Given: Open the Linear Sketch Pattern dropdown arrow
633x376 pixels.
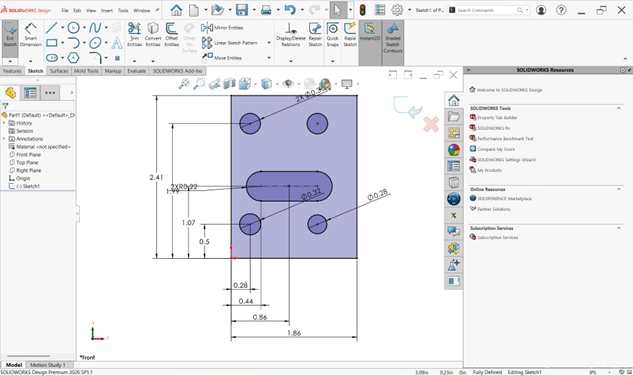Looking at the screenshot, I should point(269,43).
